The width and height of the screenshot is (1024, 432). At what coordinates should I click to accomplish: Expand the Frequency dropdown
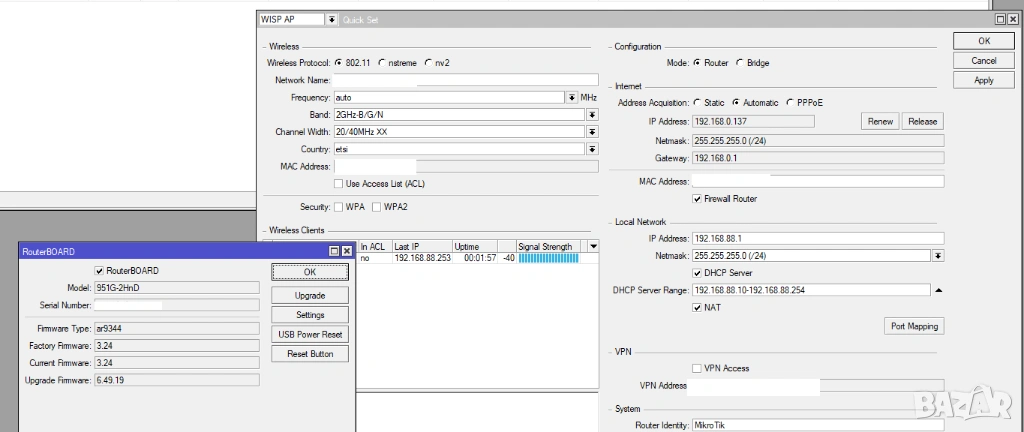570,98
